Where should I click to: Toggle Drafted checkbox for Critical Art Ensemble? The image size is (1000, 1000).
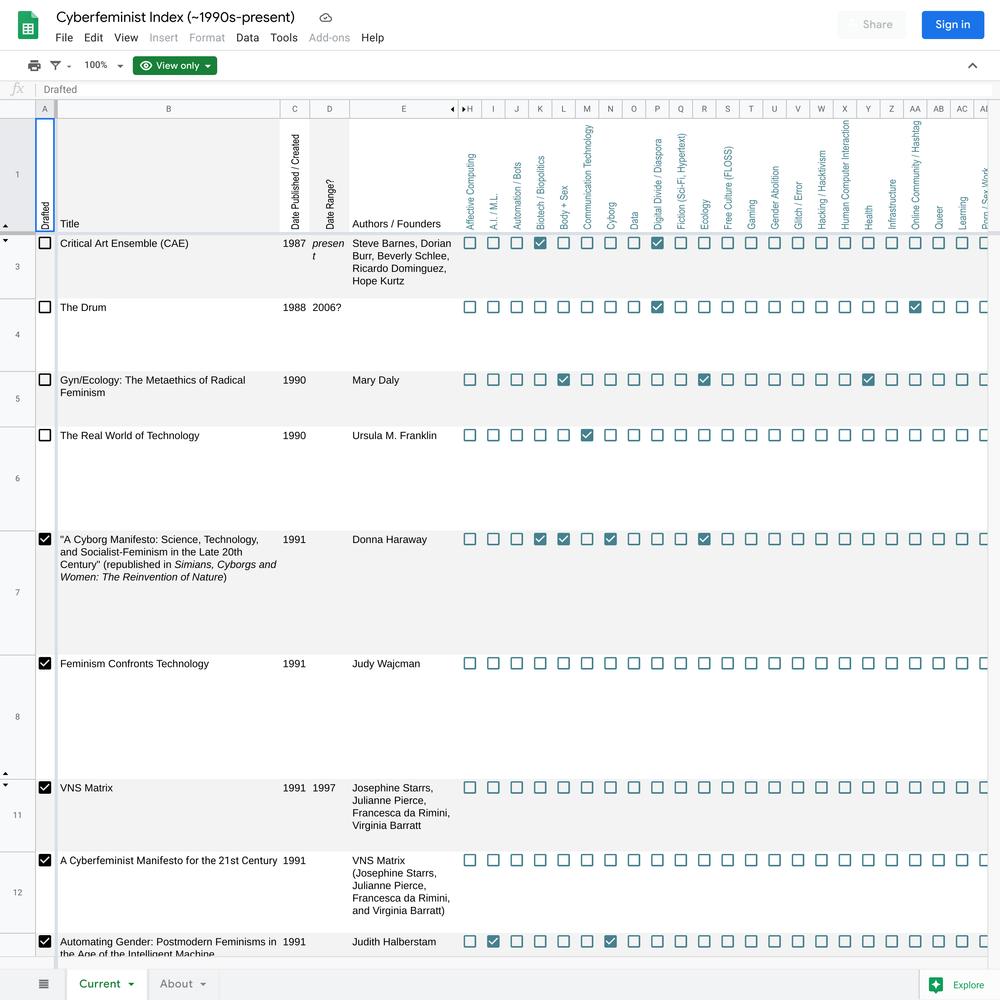[45, 243]
